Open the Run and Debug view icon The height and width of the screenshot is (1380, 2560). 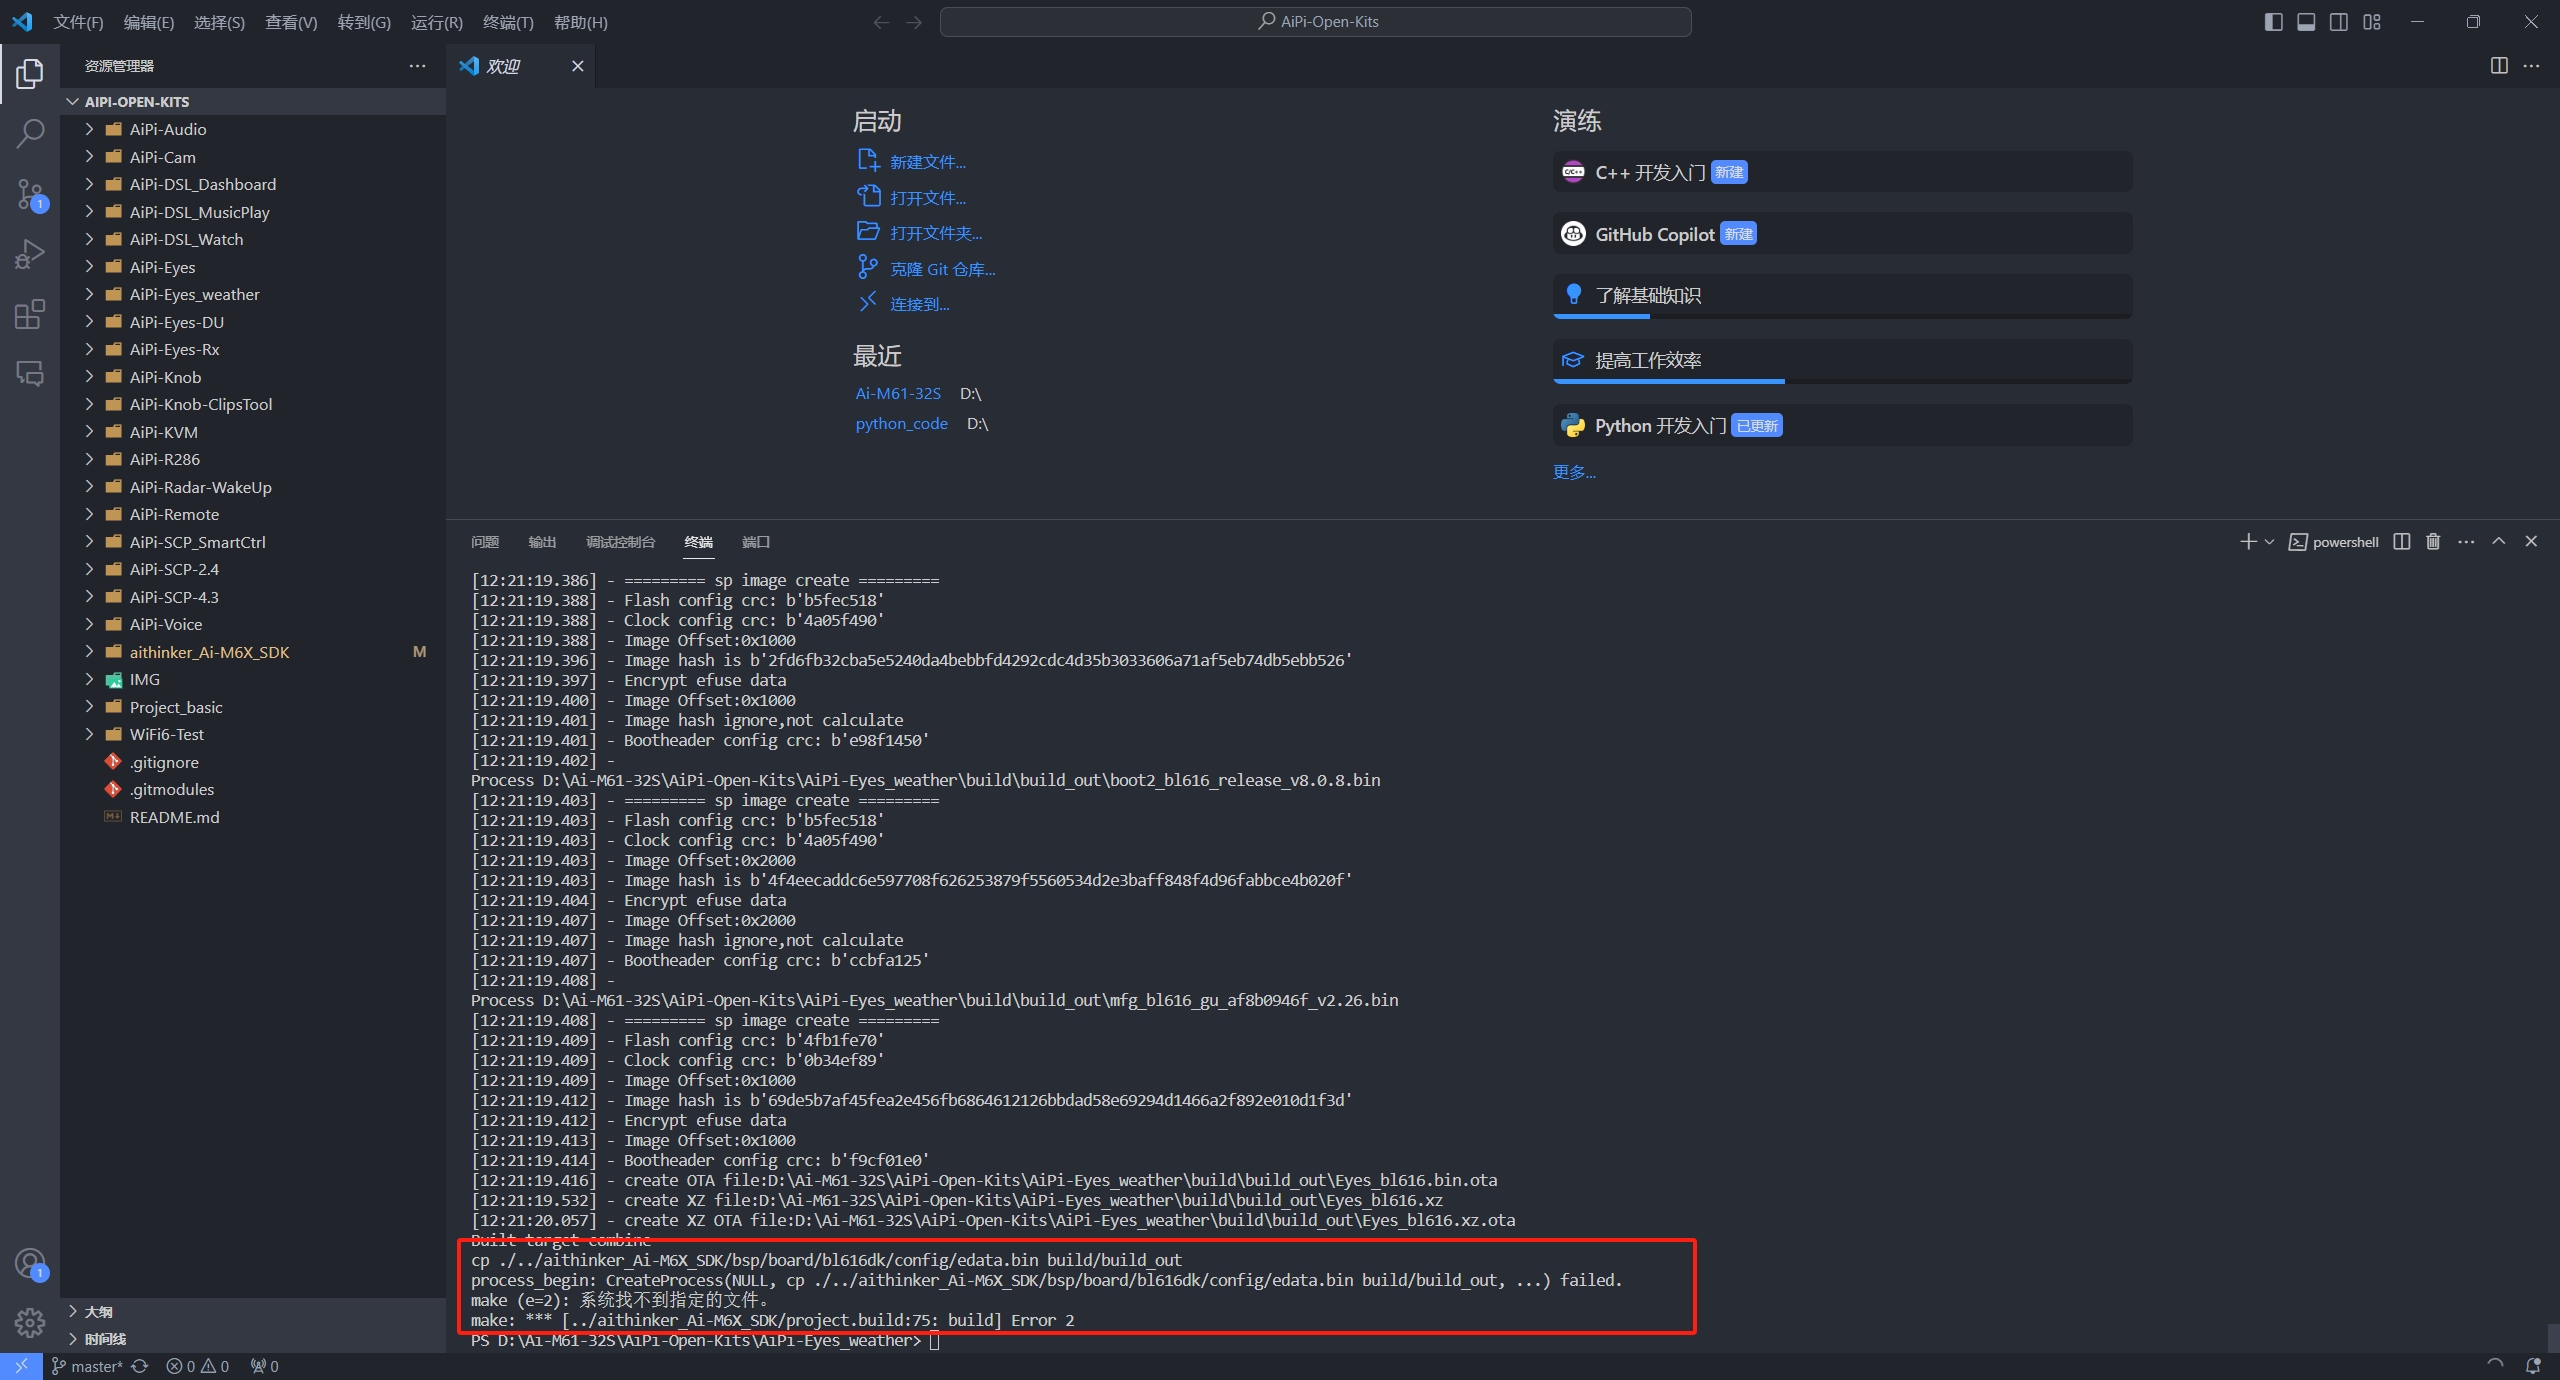coord(30,254)
